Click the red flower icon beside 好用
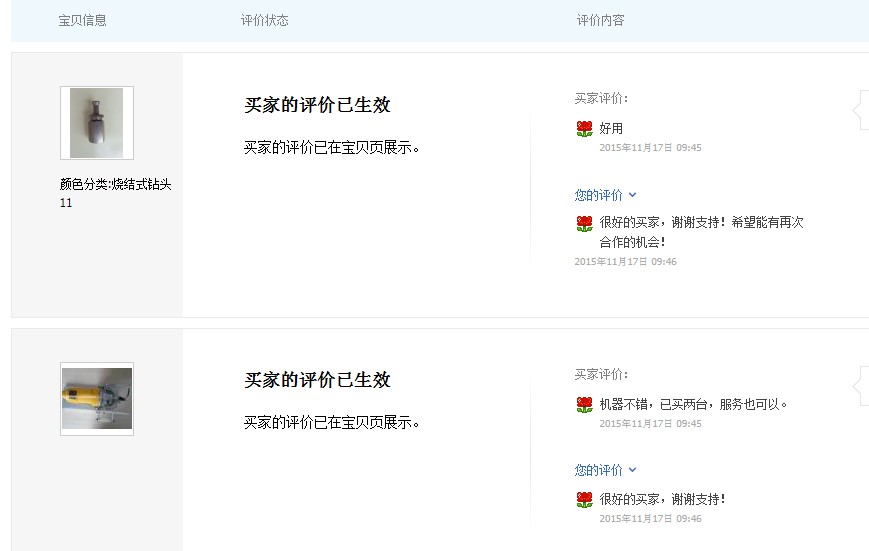The image size is (869, 551). [x=585, y=129]
